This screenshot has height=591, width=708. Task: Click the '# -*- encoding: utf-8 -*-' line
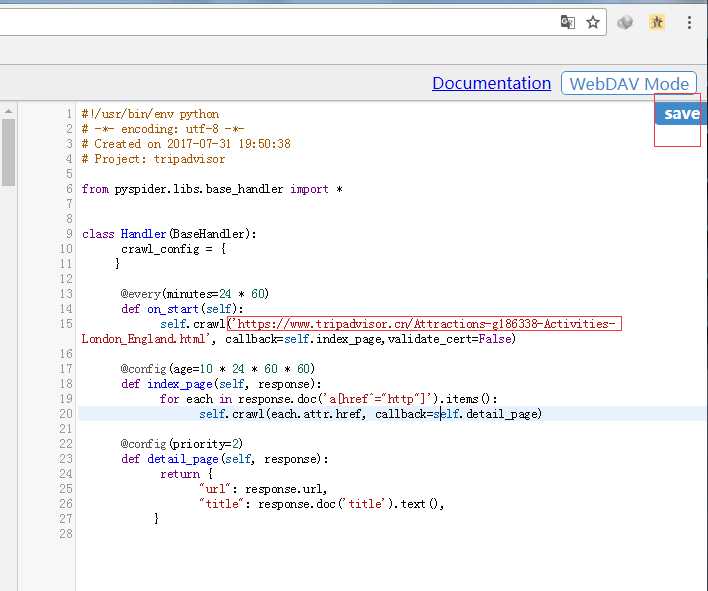tap(163, 129)
